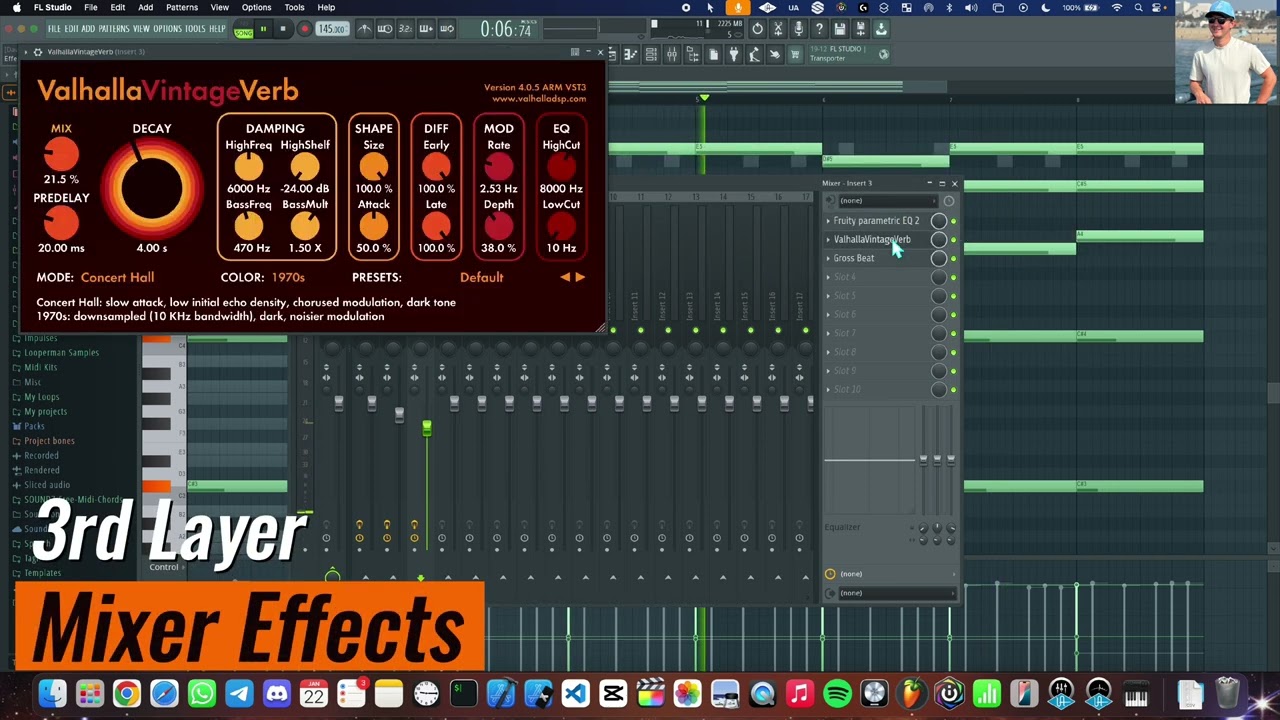Open ValhallaVintageVerb plugin options arrow
The width and height of the screenshot is (1280, 720).
pos(25,52)
